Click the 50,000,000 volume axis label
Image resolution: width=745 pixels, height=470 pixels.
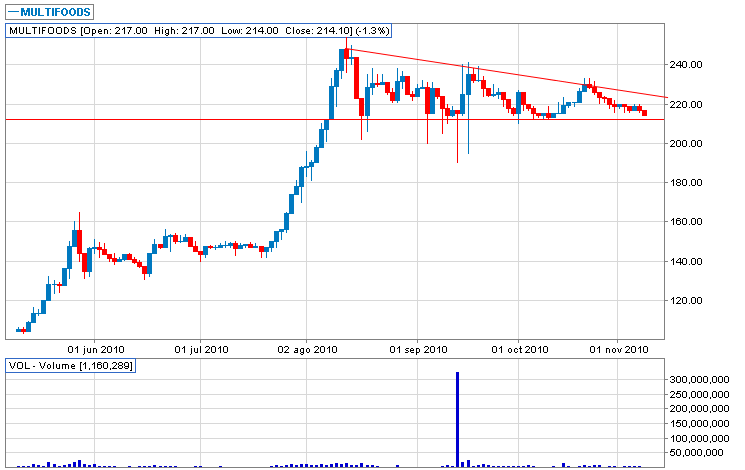click(x=699, y=452)
